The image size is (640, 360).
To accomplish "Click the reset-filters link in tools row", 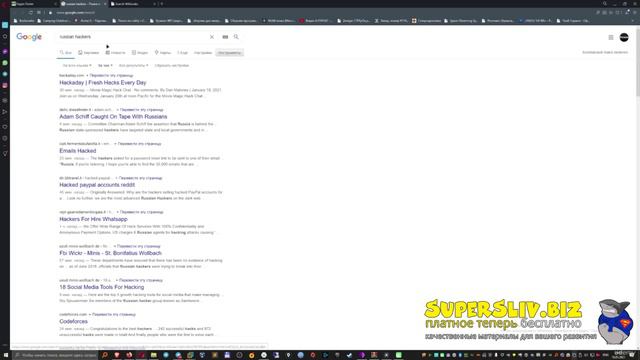I will coord(171,65).
